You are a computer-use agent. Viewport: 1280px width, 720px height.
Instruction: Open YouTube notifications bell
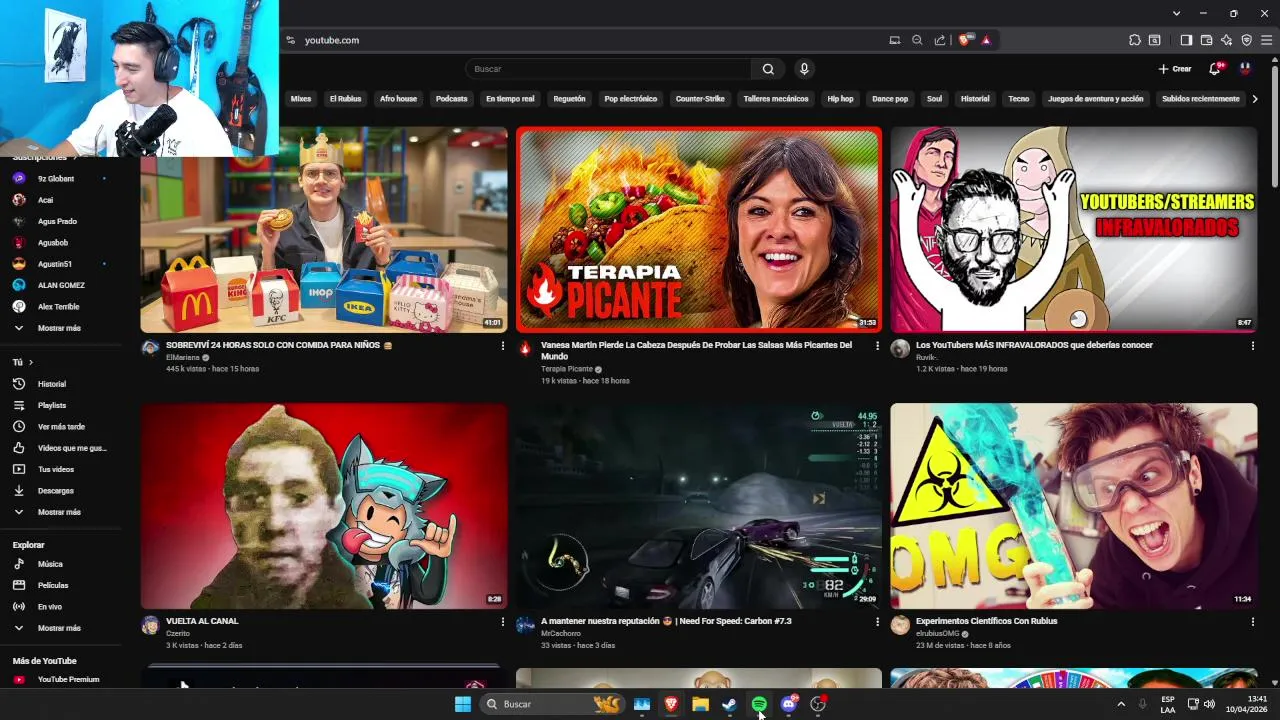[1215, 69]
